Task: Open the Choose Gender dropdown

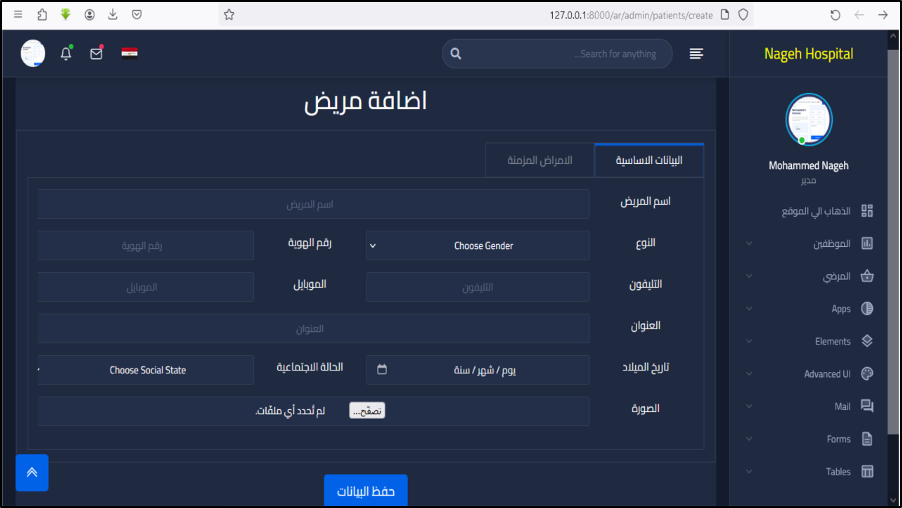Action: (477, 246)
